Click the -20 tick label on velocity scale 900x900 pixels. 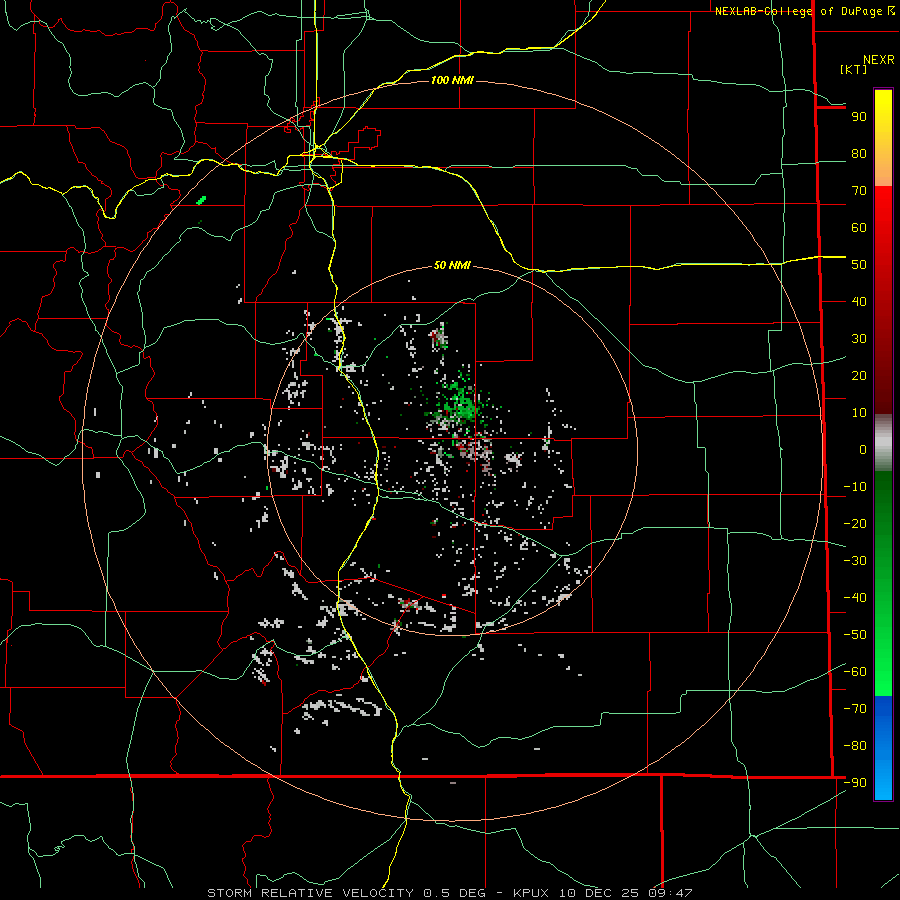pos(855,524)
